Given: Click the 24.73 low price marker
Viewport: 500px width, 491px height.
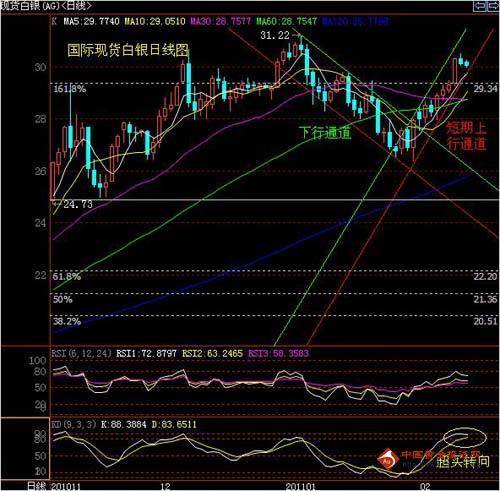Looking at the screenshot, I should pyautogui.click(x=77, y=204).
